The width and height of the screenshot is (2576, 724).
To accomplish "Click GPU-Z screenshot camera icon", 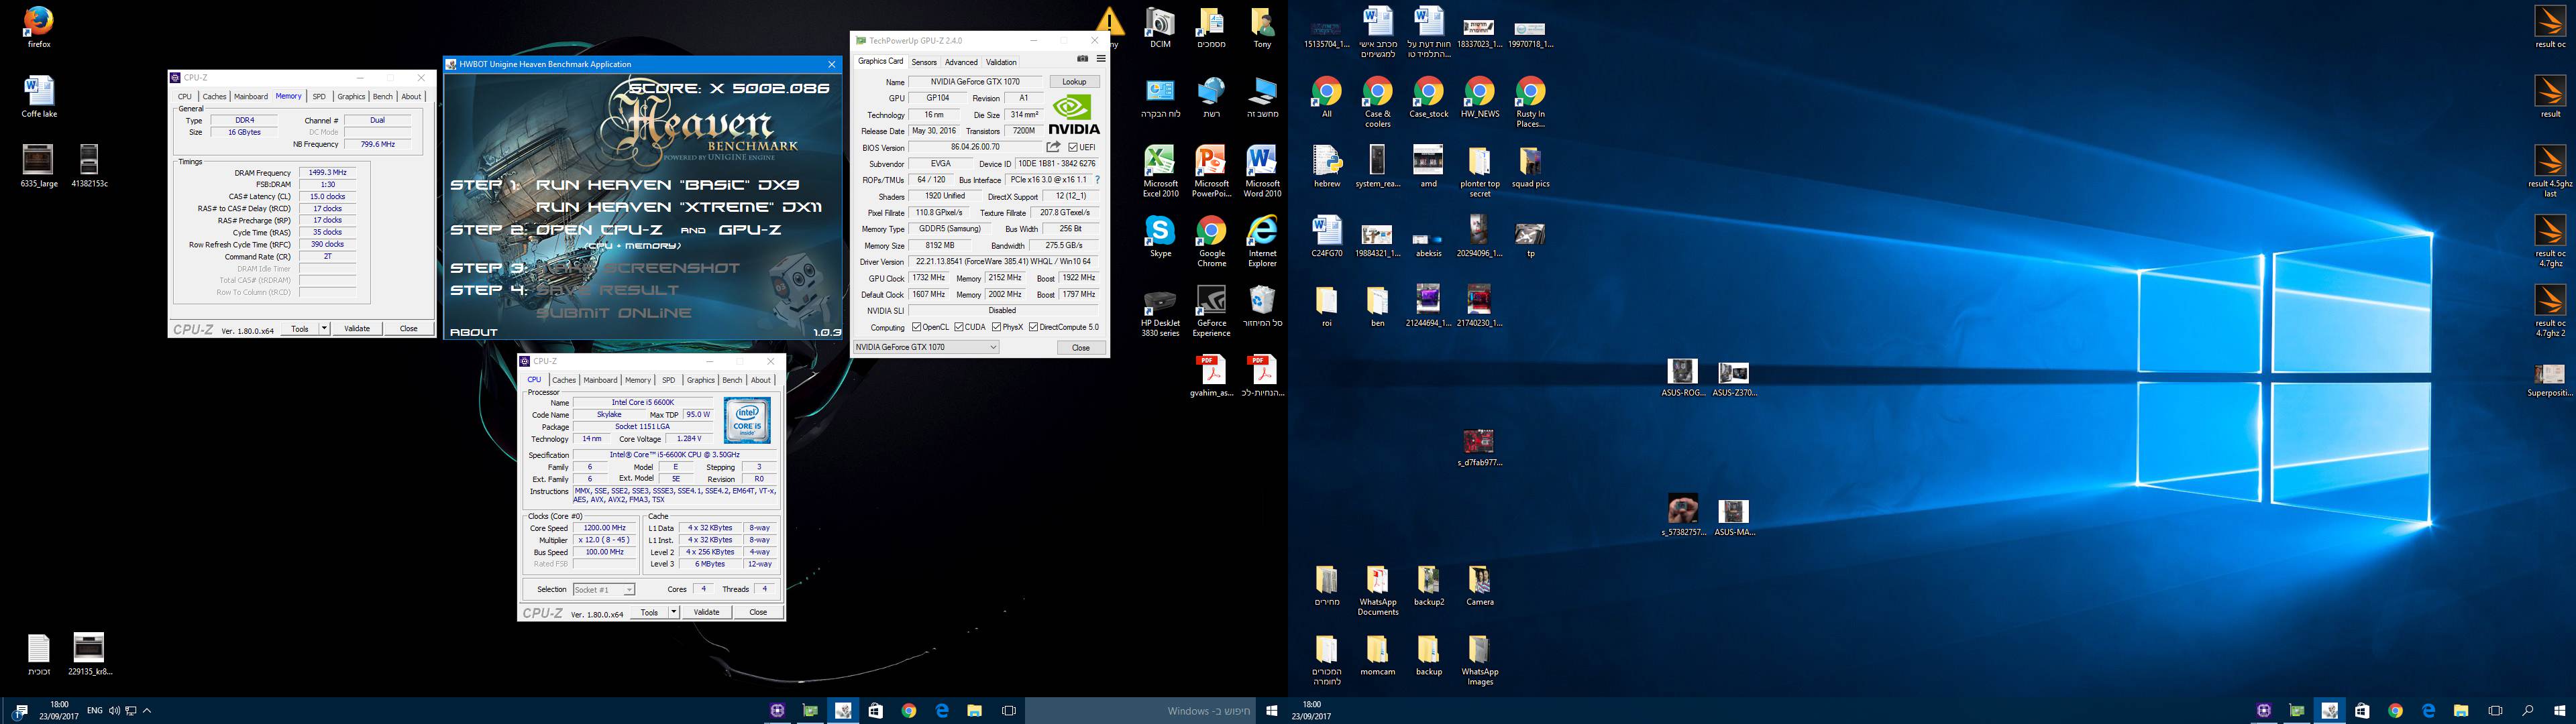I will (x=1082, y=59).
